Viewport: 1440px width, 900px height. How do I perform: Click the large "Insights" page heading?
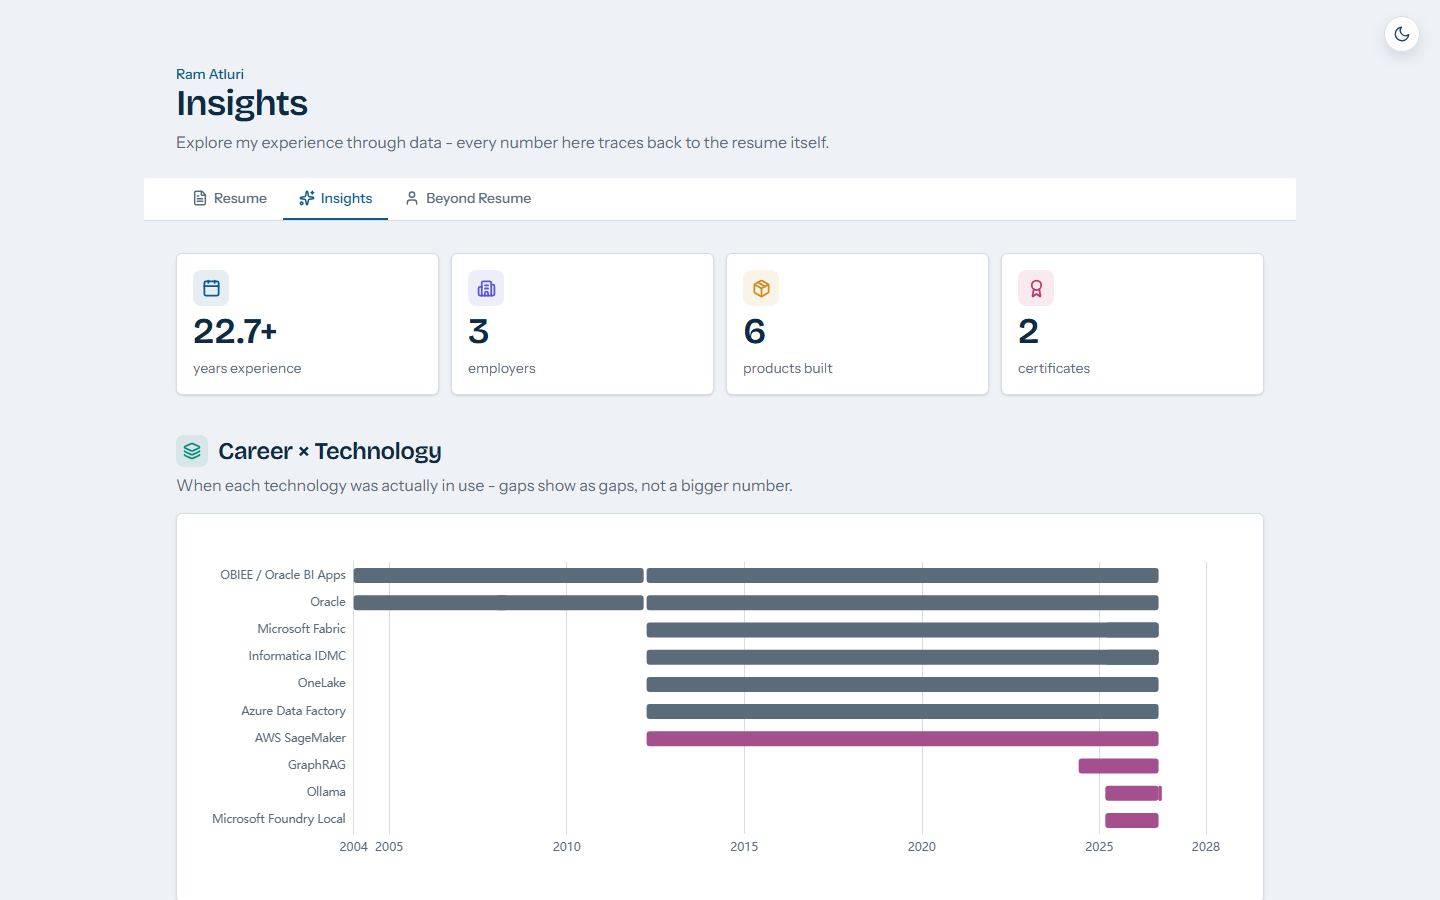point(242,103)
